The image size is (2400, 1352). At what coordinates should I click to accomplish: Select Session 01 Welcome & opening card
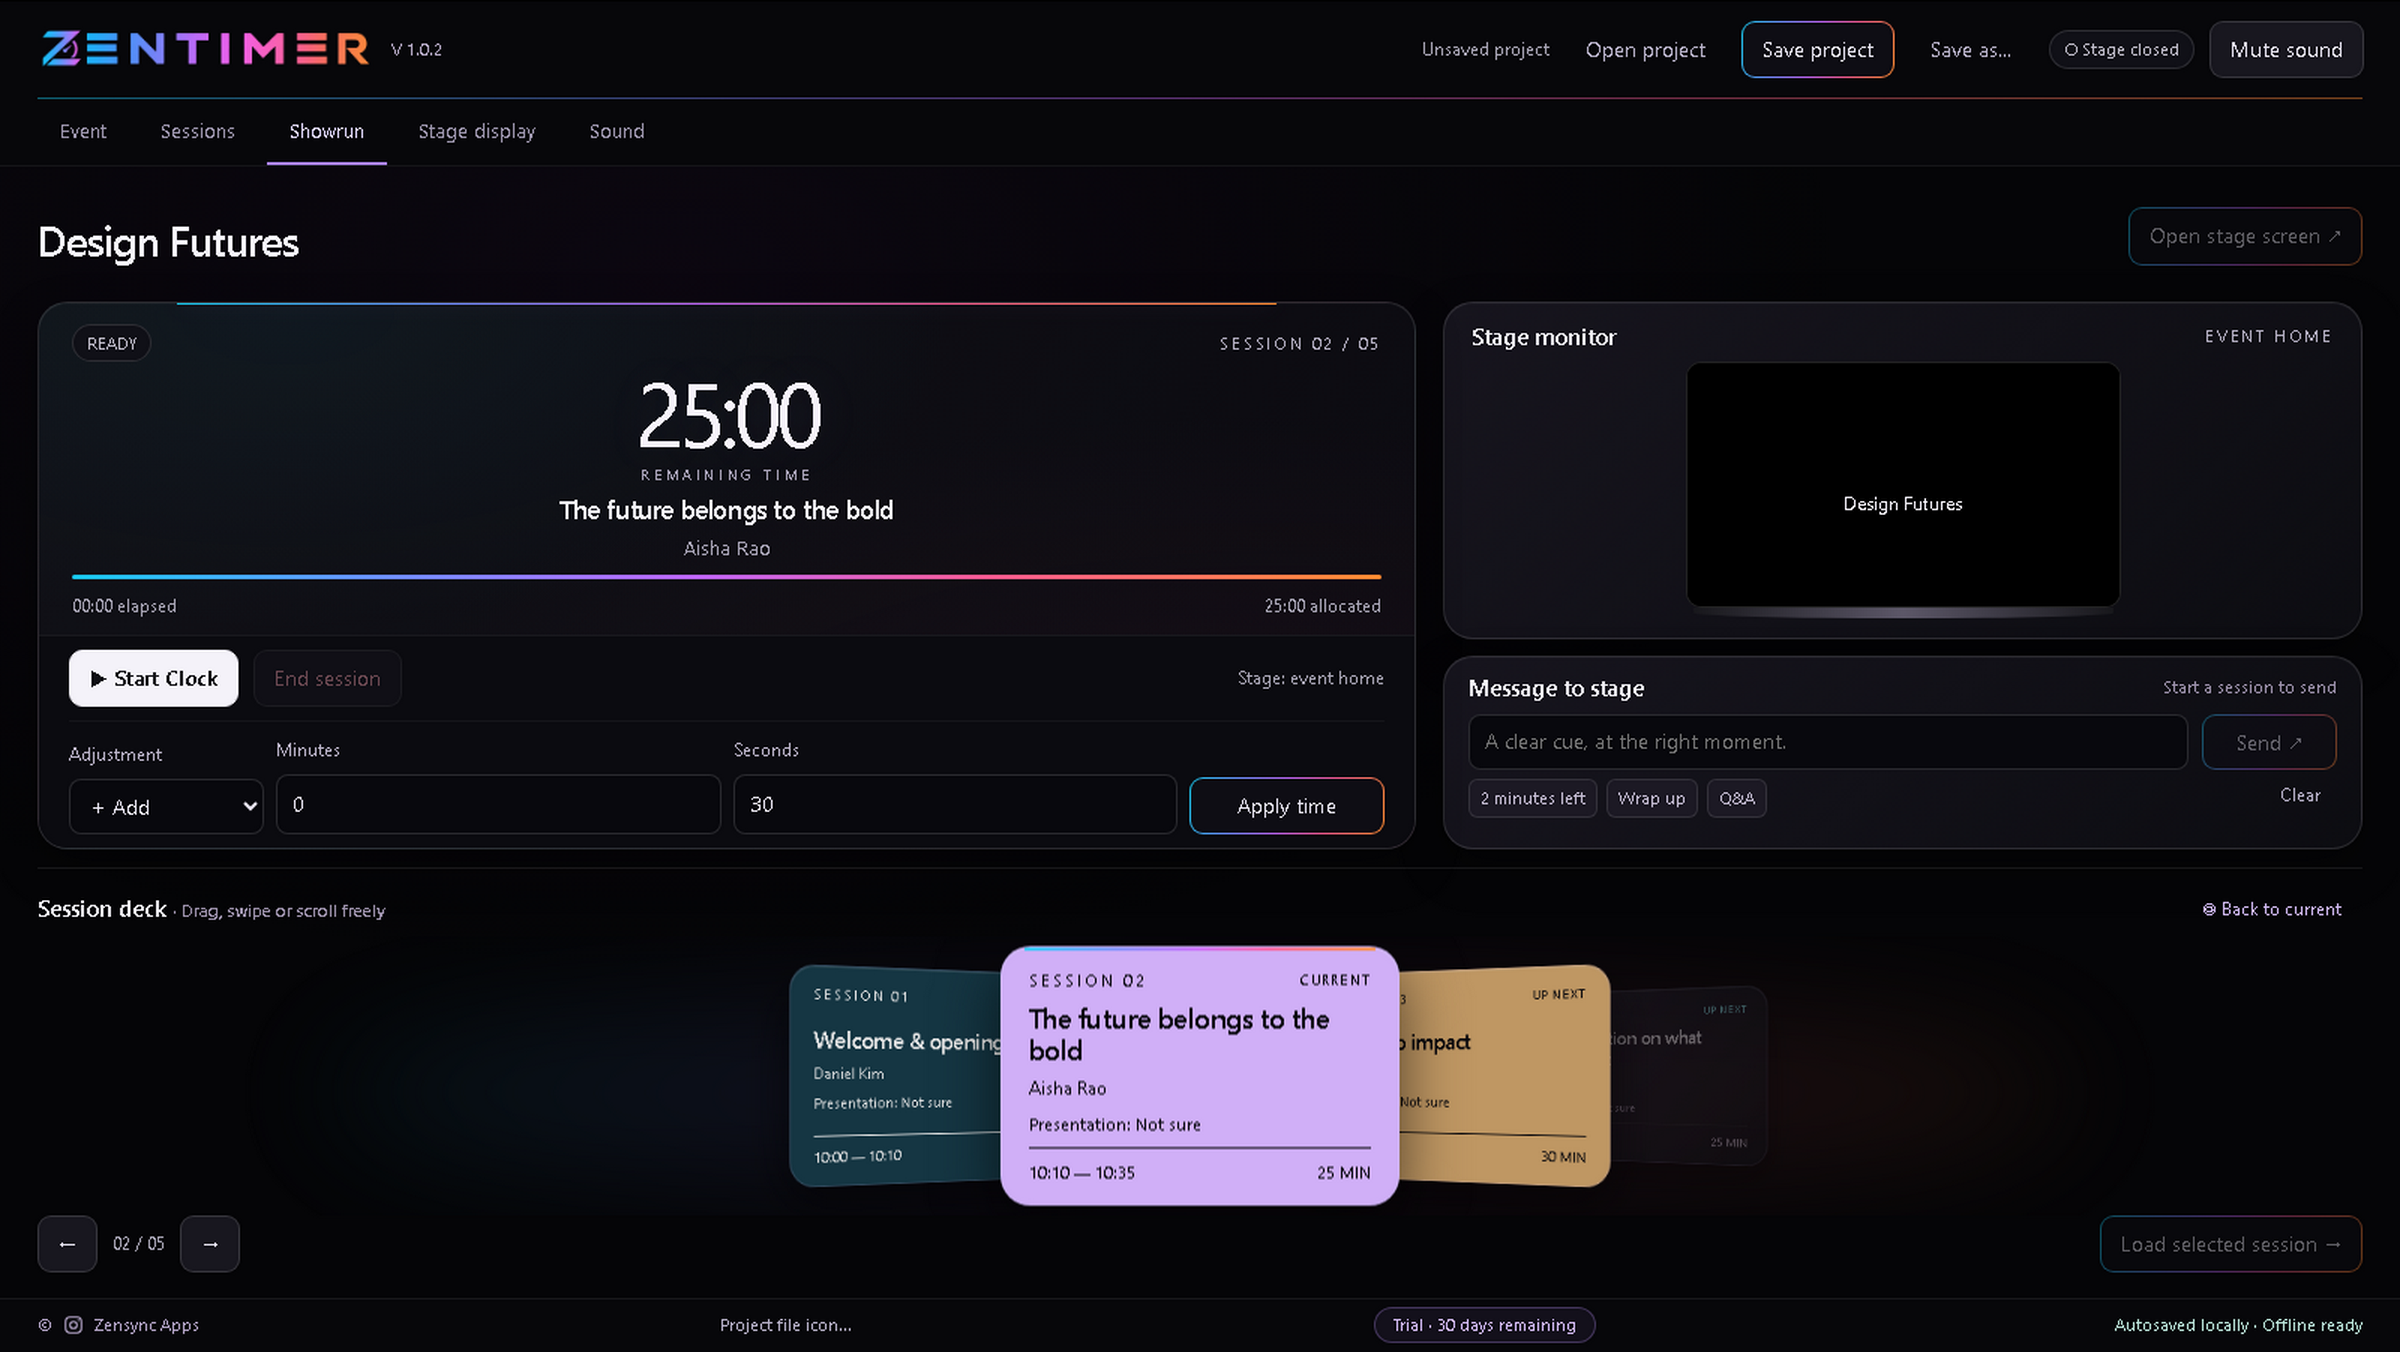(x=895, y=1076)
